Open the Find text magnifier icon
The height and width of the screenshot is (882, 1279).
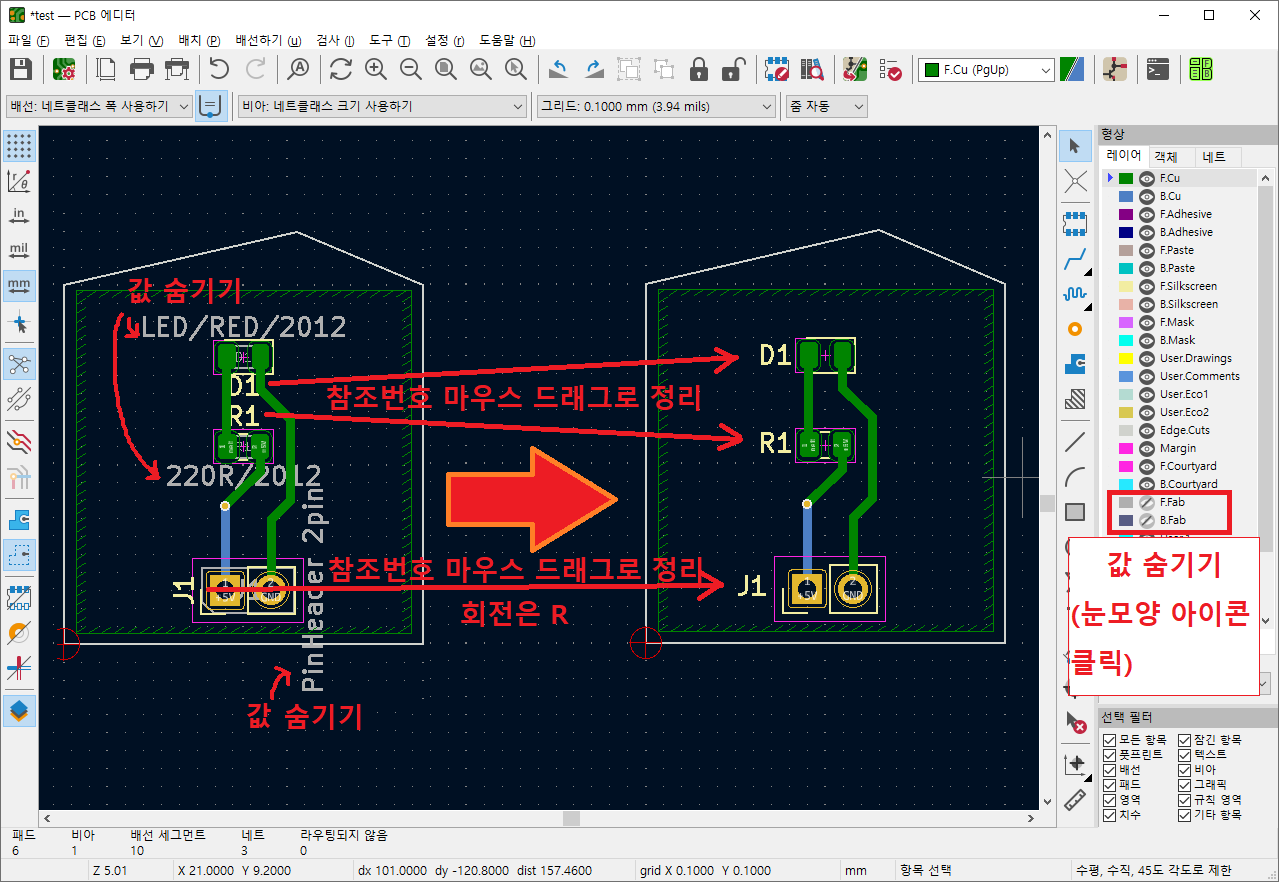[x=298, y=69]
